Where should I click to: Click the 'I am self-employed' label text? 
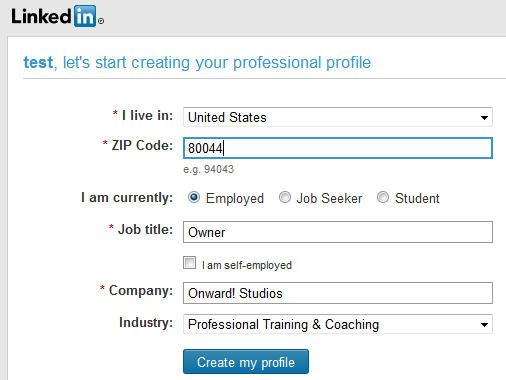(247, 265)
